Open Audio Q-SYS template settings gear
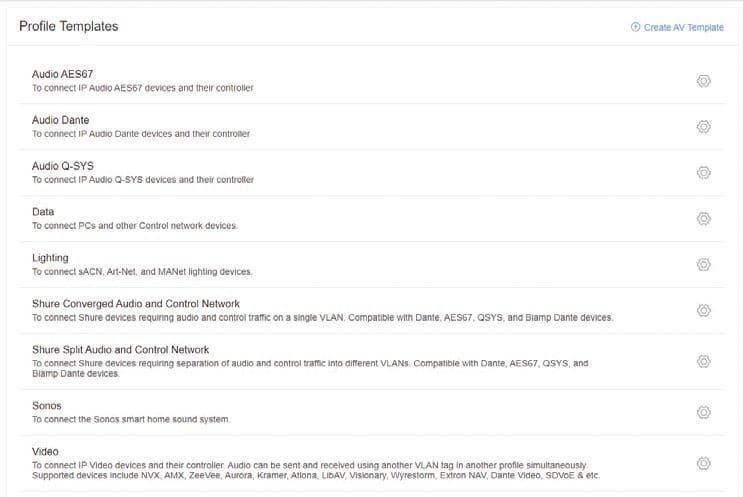 coord(703,173)
